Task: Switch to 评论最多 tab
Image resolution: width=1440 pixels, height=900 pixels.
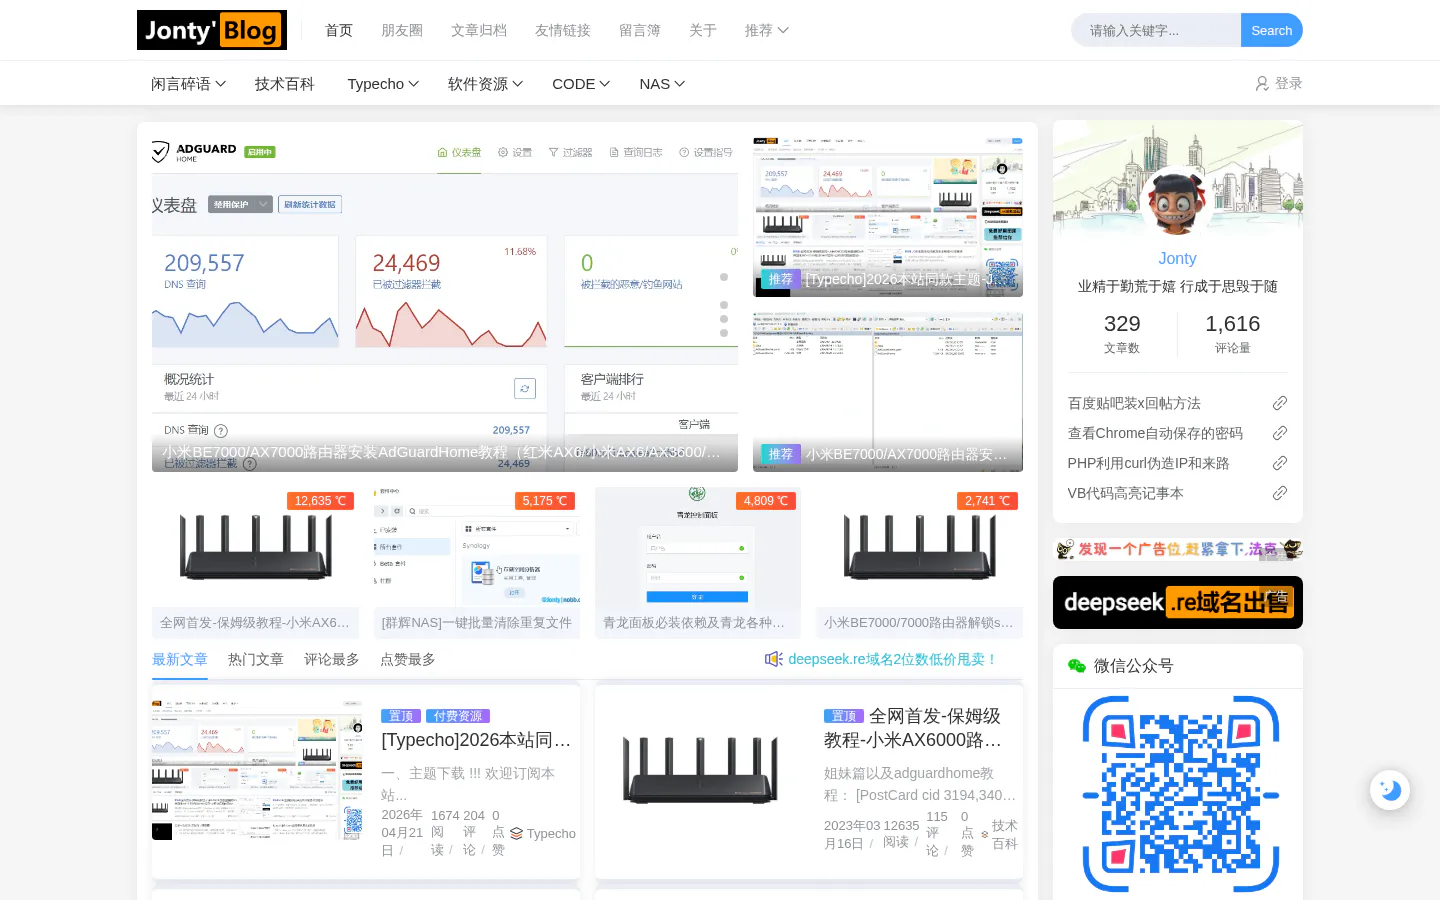Action: point(332,659)
